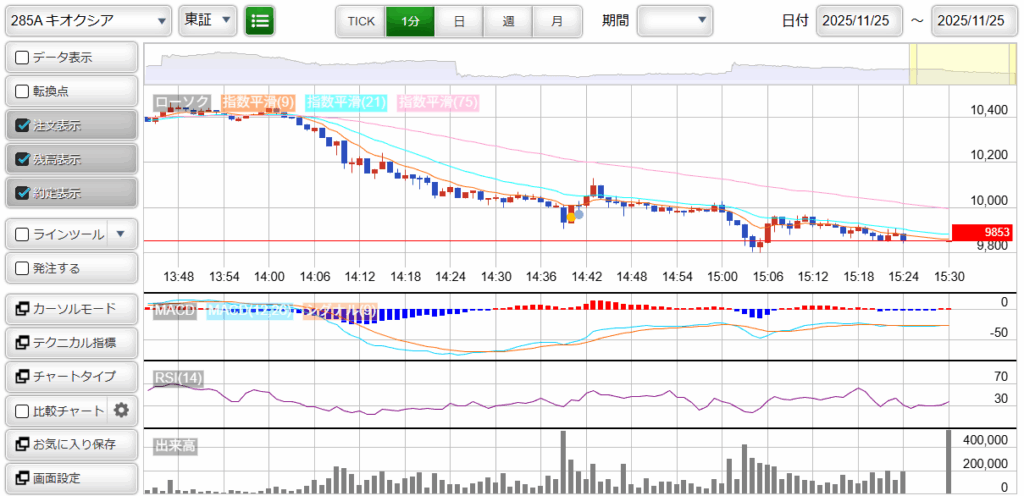Click the green list icon button

coord(260,20)
